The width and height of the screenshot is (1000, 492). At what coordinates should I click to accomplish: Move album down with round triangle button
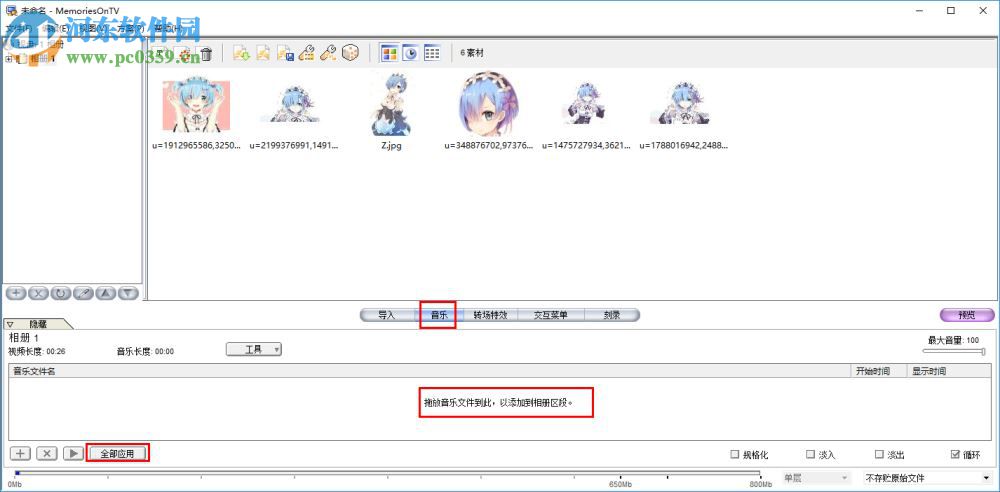(x=128, y=293)
